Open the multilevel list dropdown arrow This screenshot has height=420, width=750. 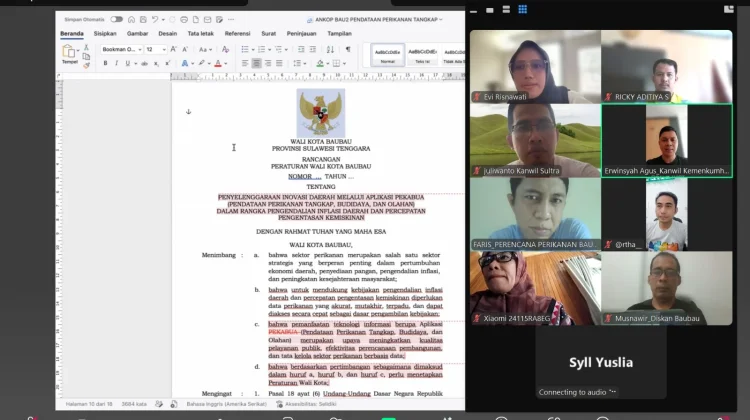[x=286, y=50]
